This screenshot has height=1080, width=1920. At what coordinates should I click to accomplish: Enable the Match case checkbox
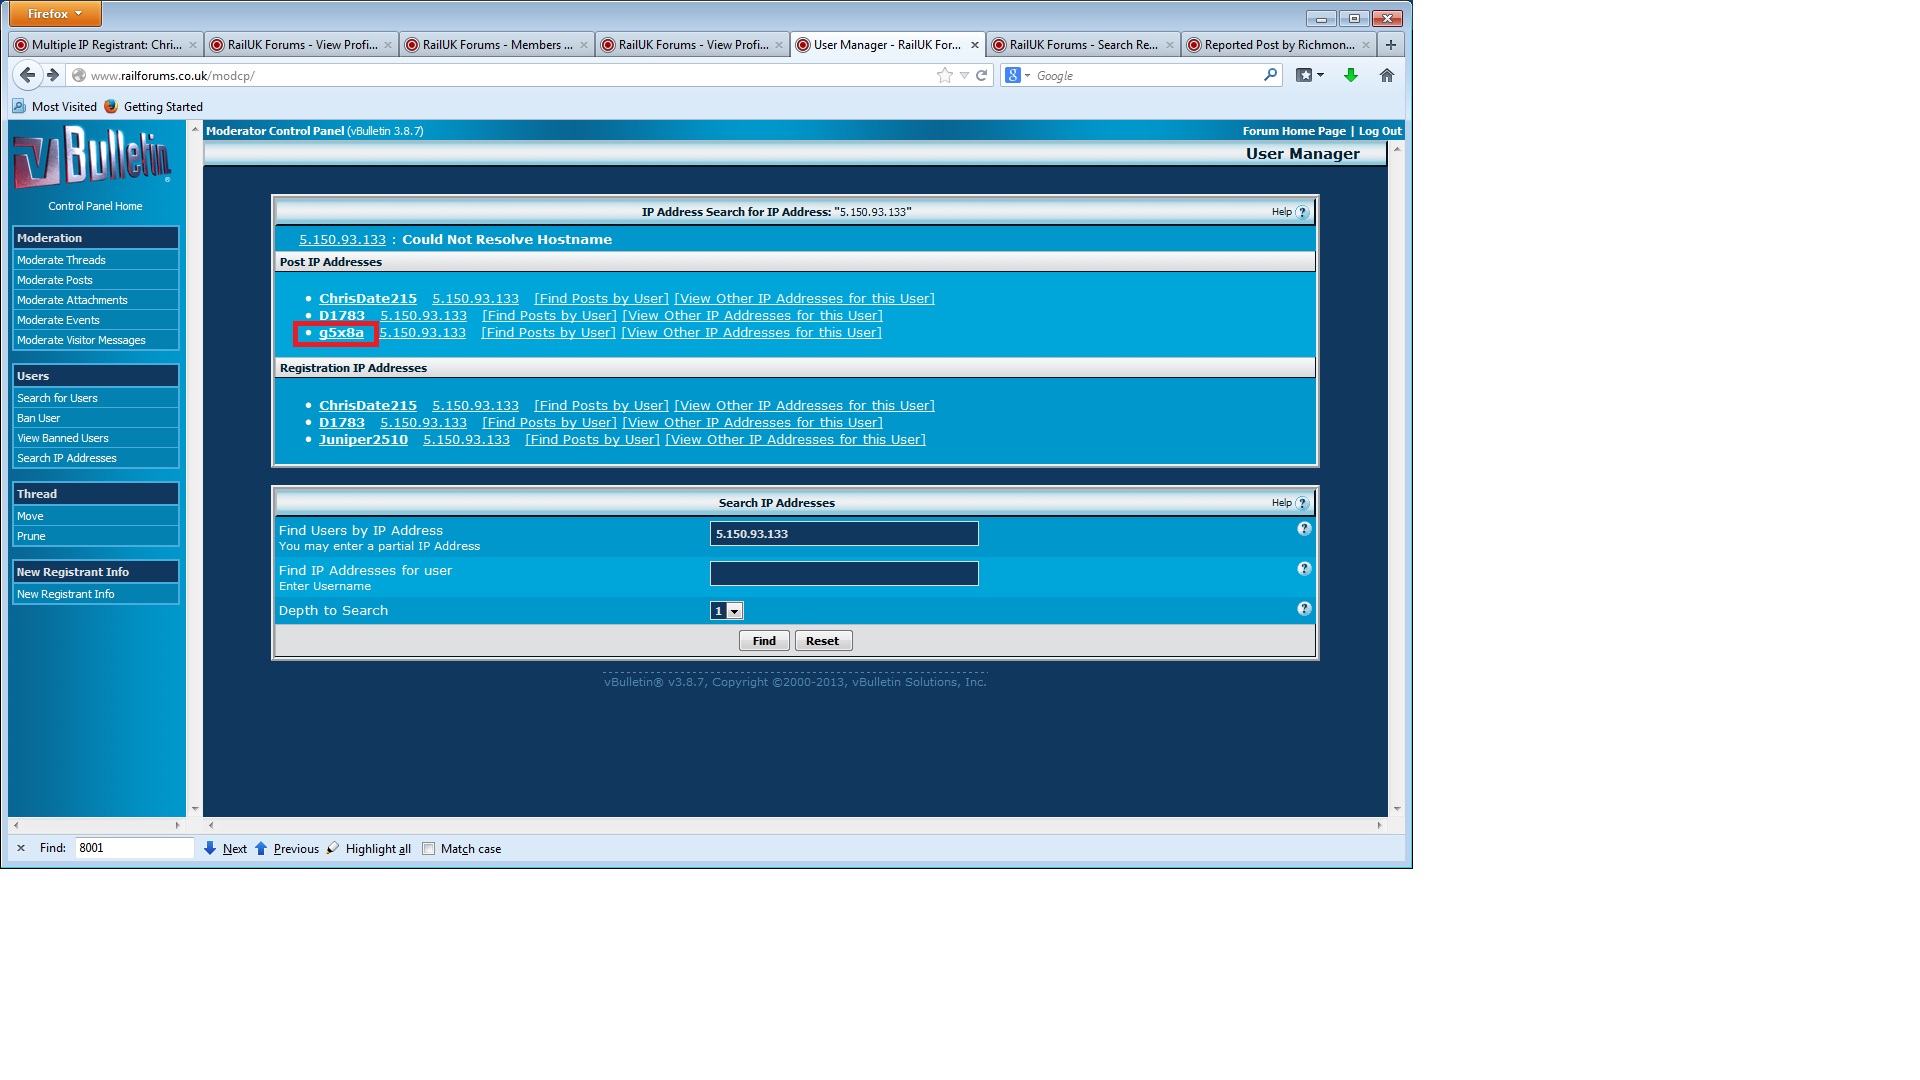(429, 848)
